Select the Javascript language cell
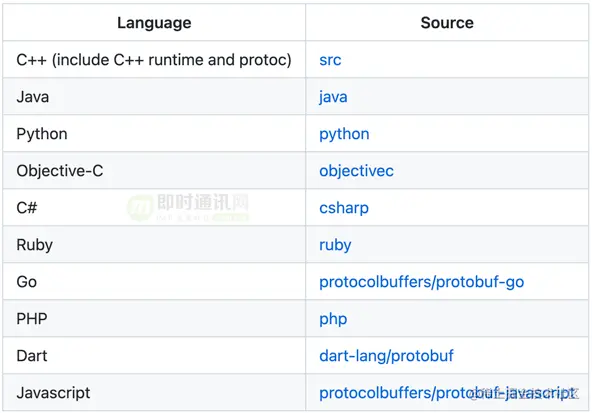Image resolution: width=592 pixels, height=413 pixels. (154, 393)
